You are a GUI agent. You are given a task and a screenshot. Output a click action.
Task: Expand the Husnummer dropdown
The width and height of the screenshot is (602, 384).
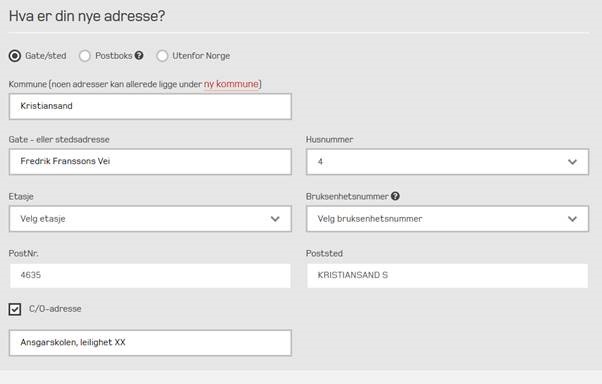pyautogui.click(x=447, y=162)
